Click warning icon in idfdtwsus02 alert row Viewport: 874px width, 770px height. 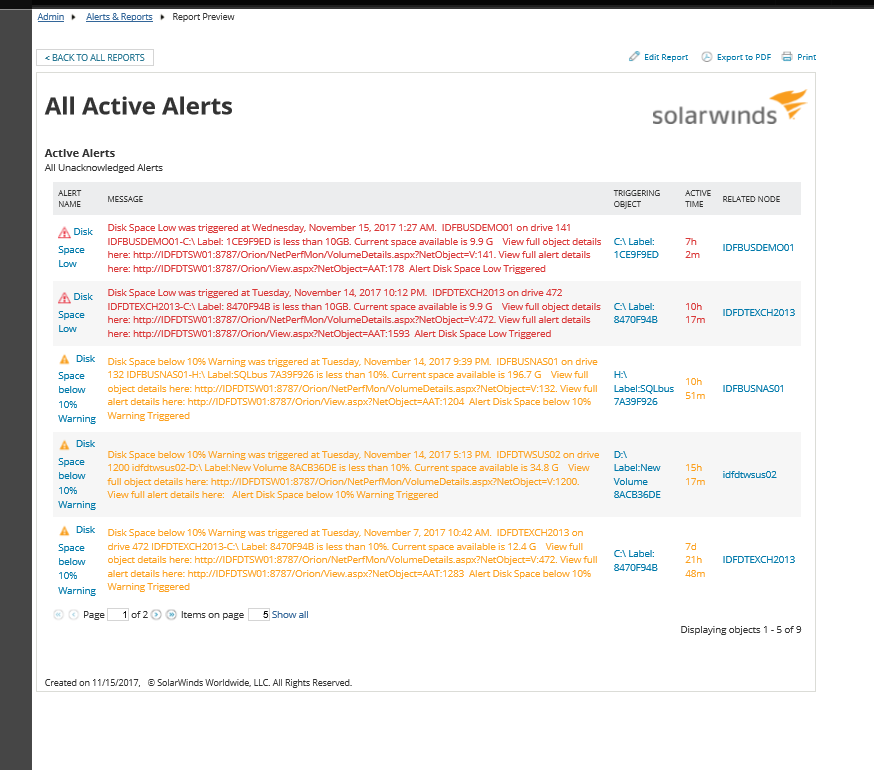65,444
